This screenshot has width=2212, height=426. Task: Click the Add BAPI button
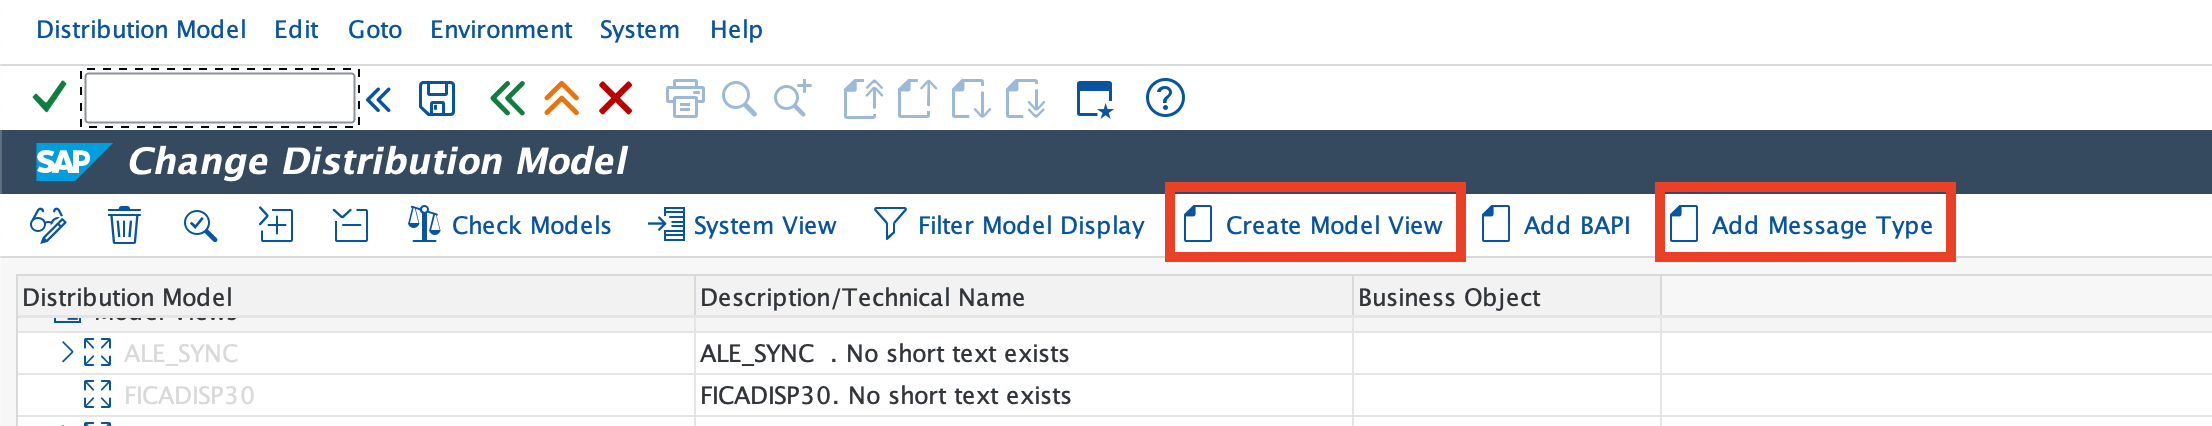coord(1557,225)
